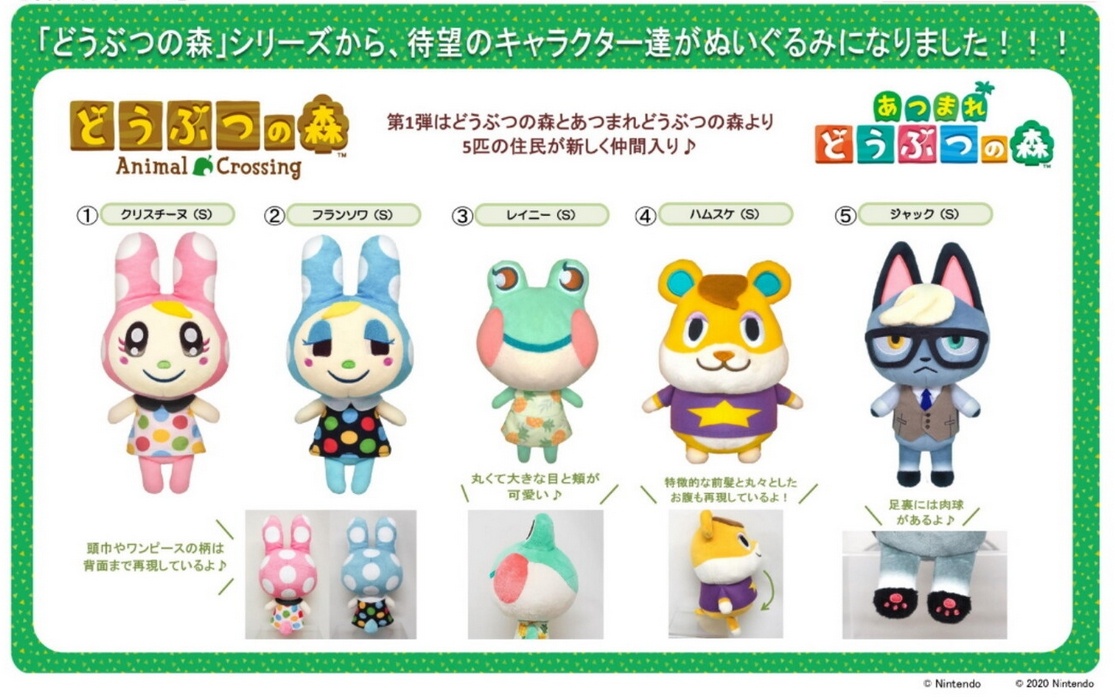Open the hamster plush side-view photo
The image size is (1115, 698).
[725, 573]
